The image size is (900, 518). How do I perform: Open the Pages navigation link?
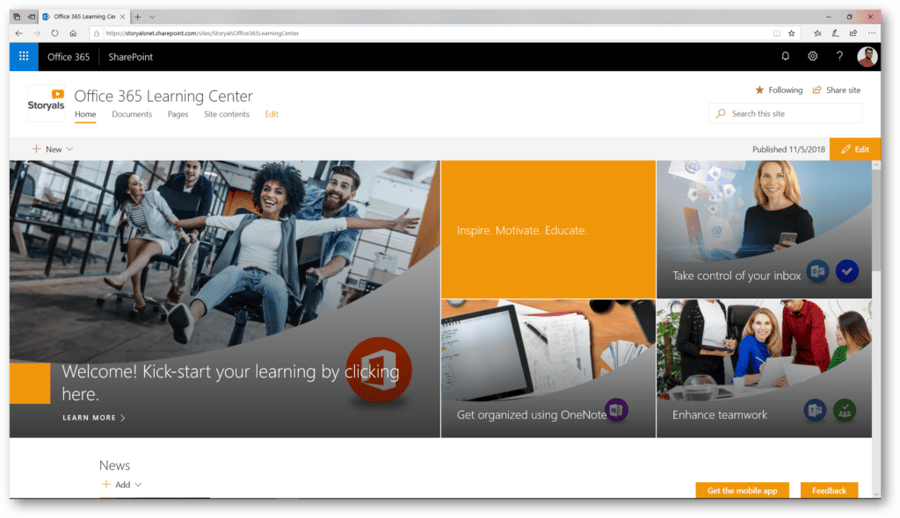click(178, 114)
